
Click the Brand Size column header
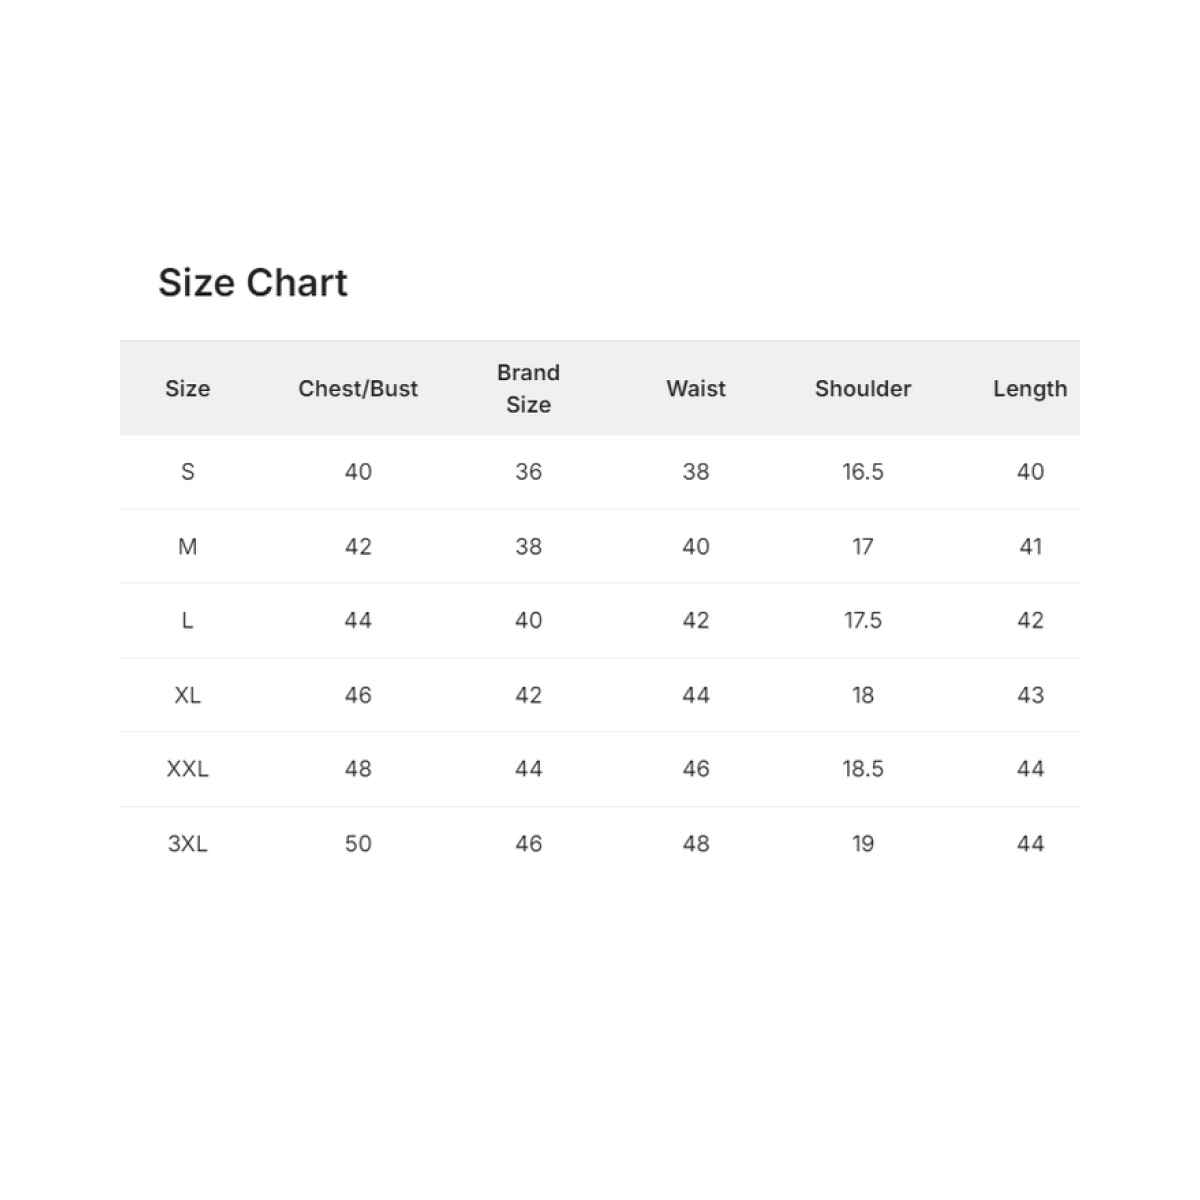pyautogui.click(x=528, y=388)
